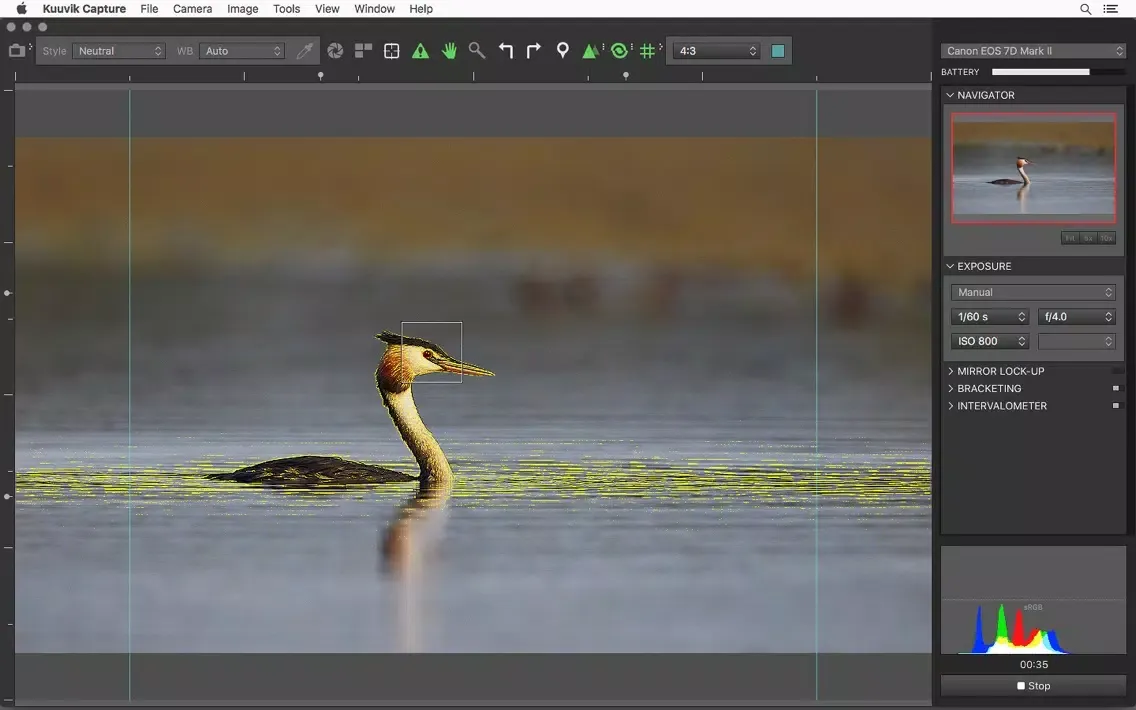This screenshot has height=710, width=1136.
Task: Click the focus point crosshair icon
Action: (x=392, y=51)
